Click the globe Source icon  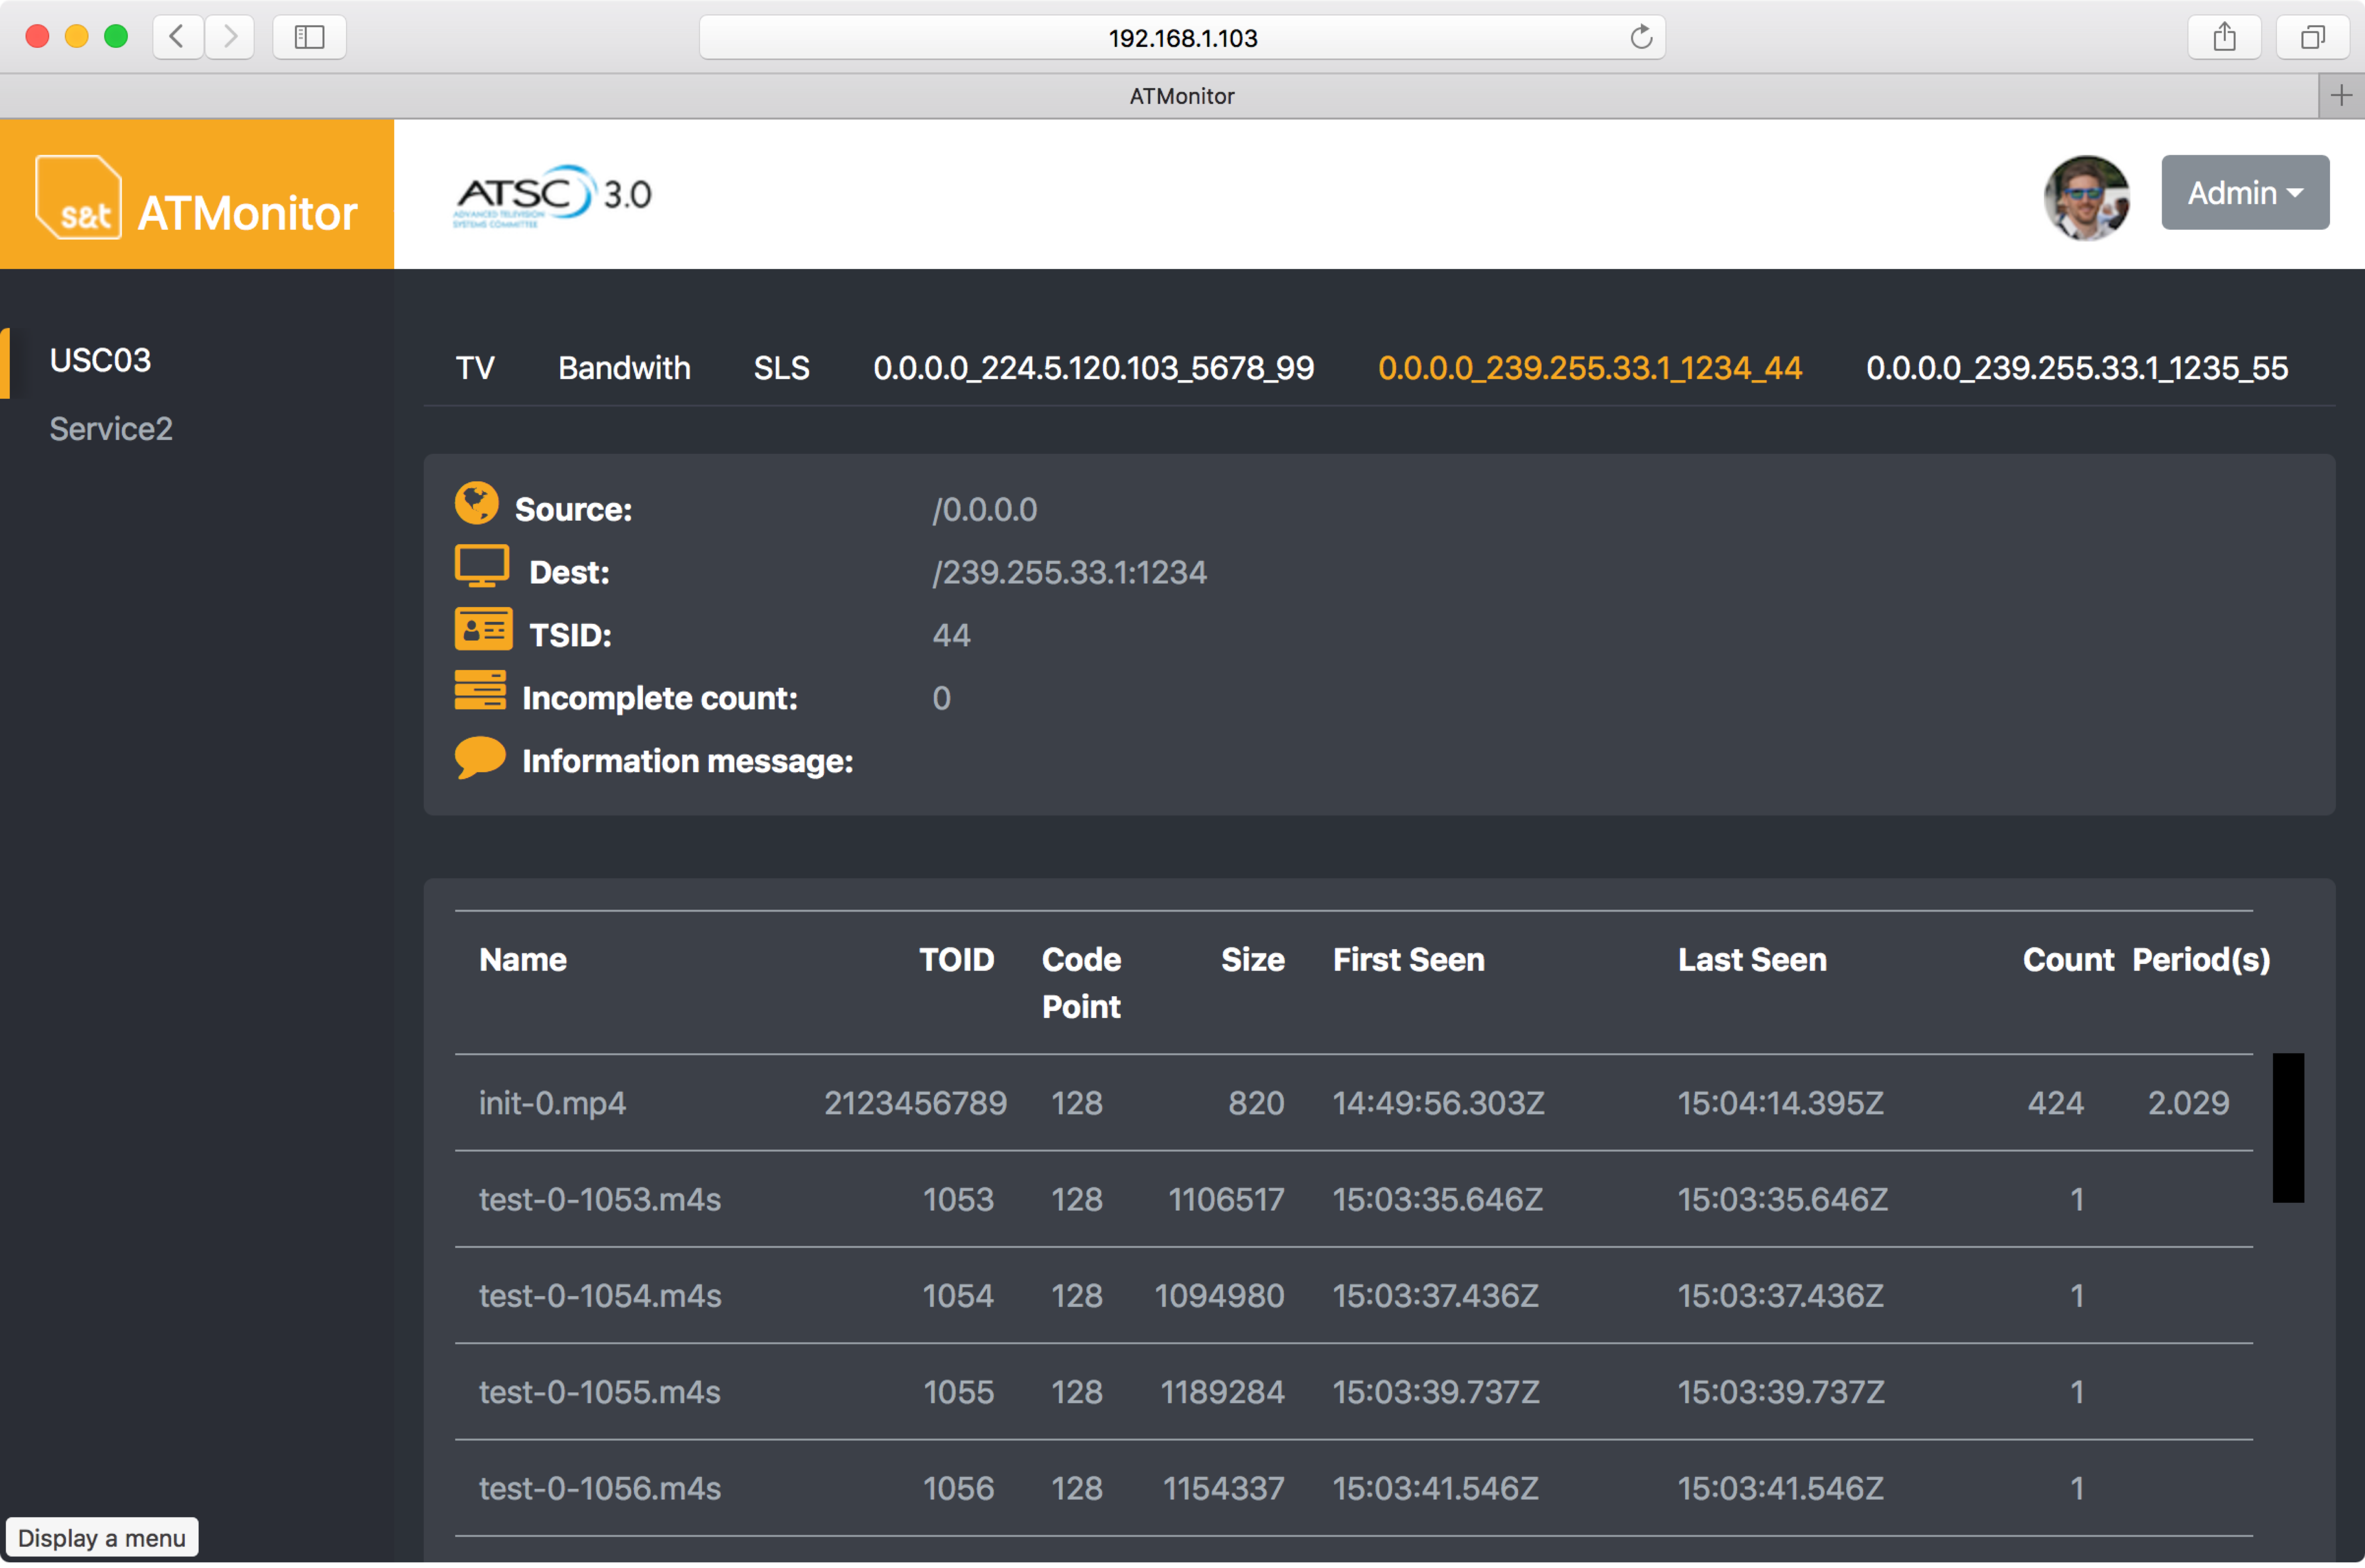[x=477, y=503]
